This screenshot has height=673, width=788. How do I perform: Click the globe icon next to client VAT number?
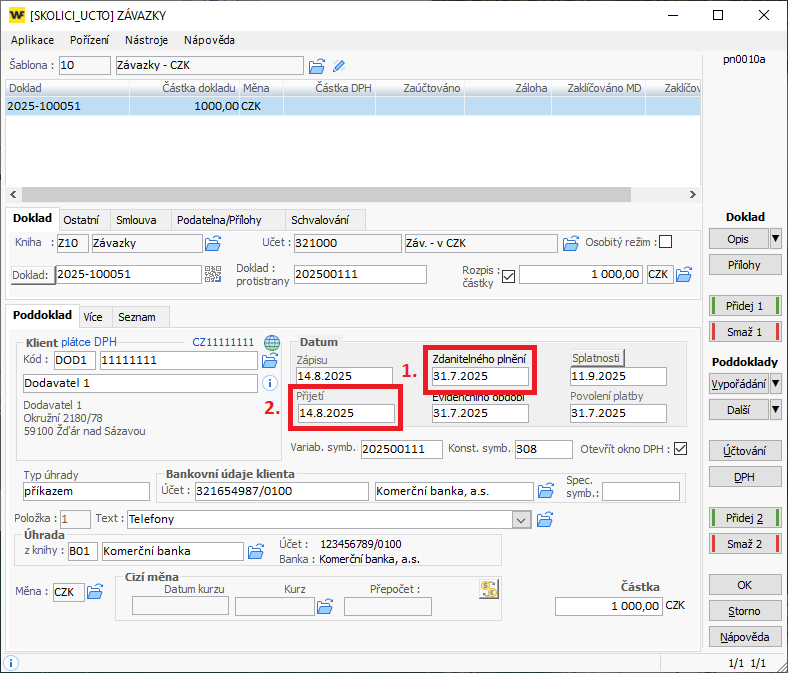coord(271,342)
